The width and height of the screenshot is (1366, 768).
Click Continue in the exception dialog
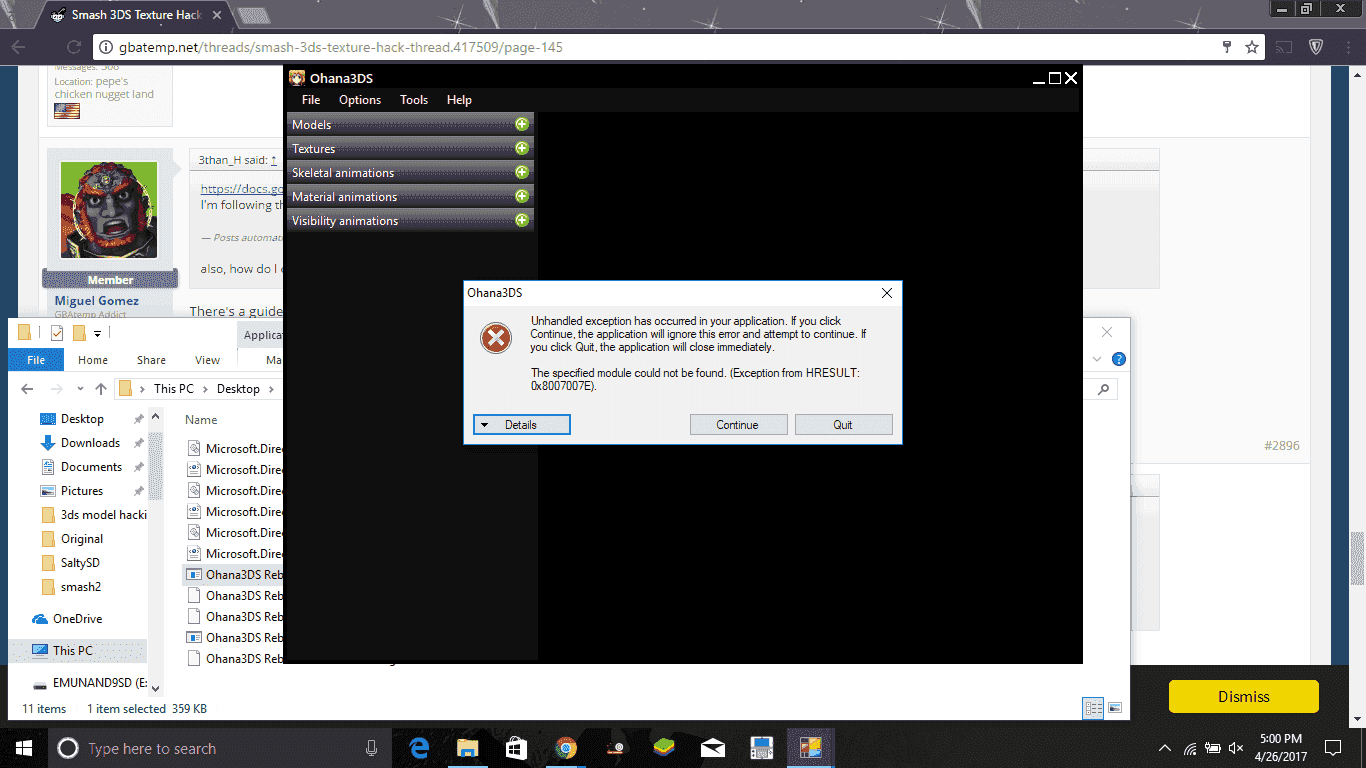pyautogui.click(x=738, y=425)
